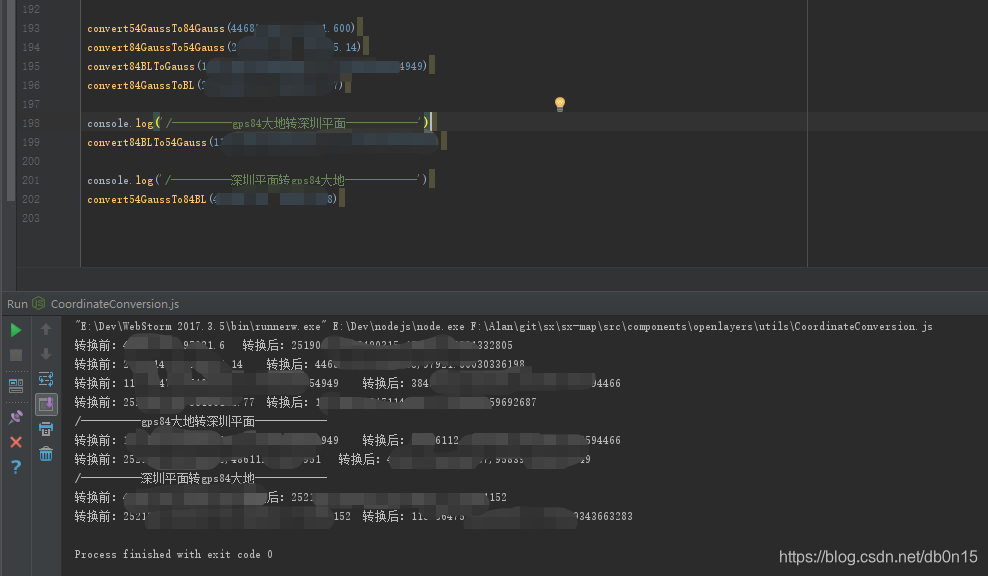Screen dimensions: 988x576
Task: Click console output line ending 59692687
Action: [306, 402]
